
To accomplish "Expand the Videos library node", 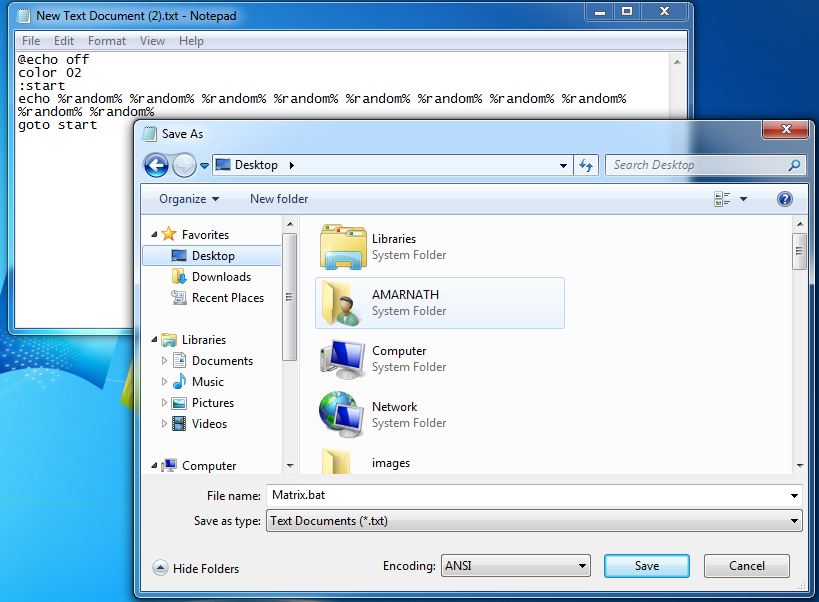I will click(164, 423).
